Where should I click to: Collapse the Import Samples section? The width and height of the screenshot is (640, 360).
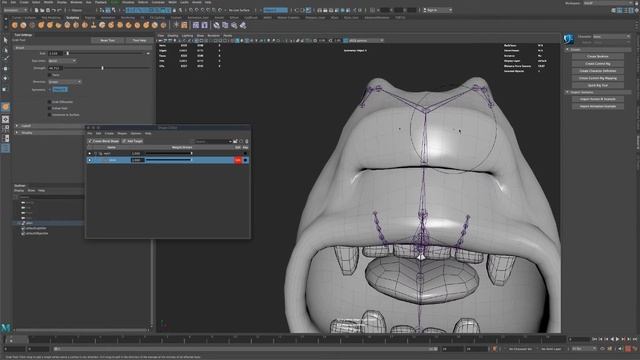(567, 92)
